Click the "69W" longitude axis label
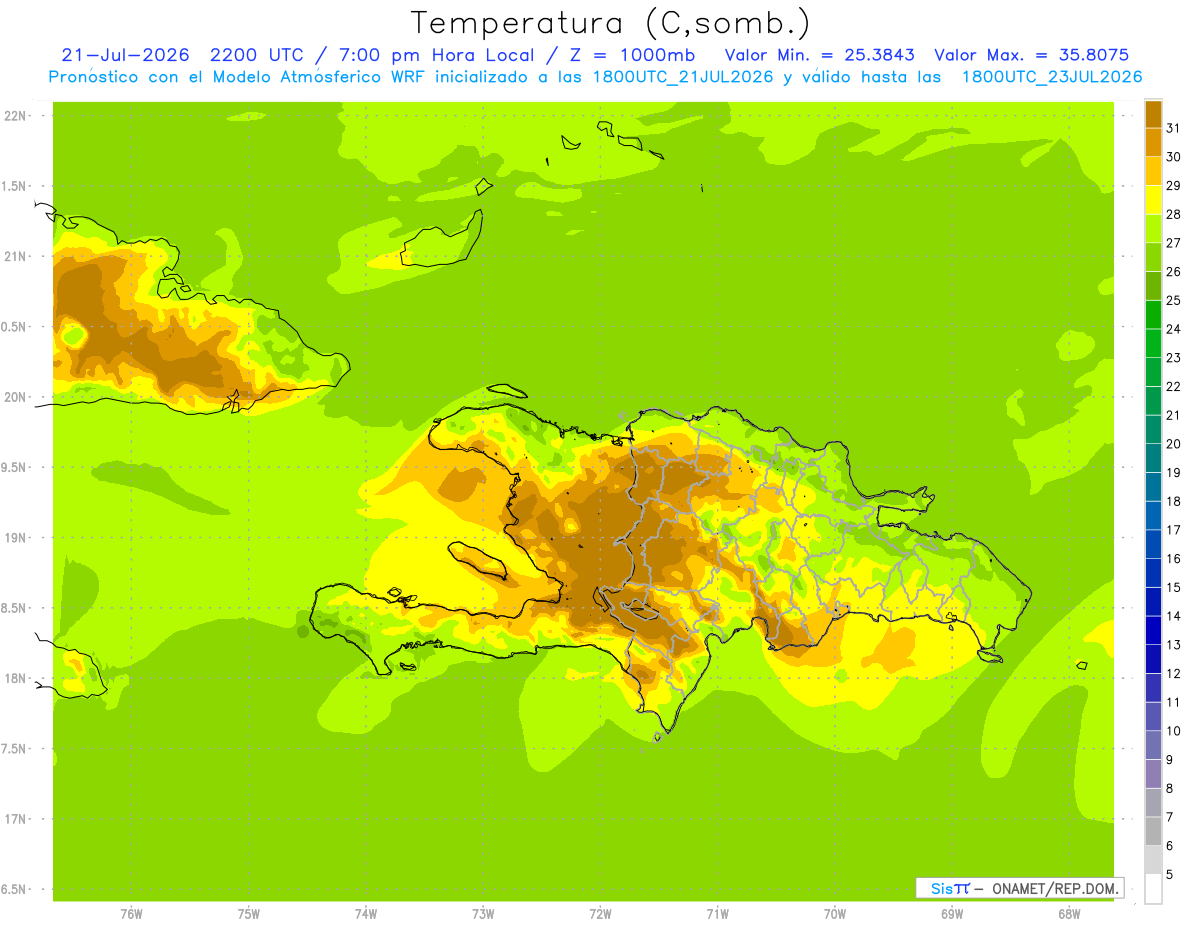The image size is (1200, 927). (x=952, y=914)
